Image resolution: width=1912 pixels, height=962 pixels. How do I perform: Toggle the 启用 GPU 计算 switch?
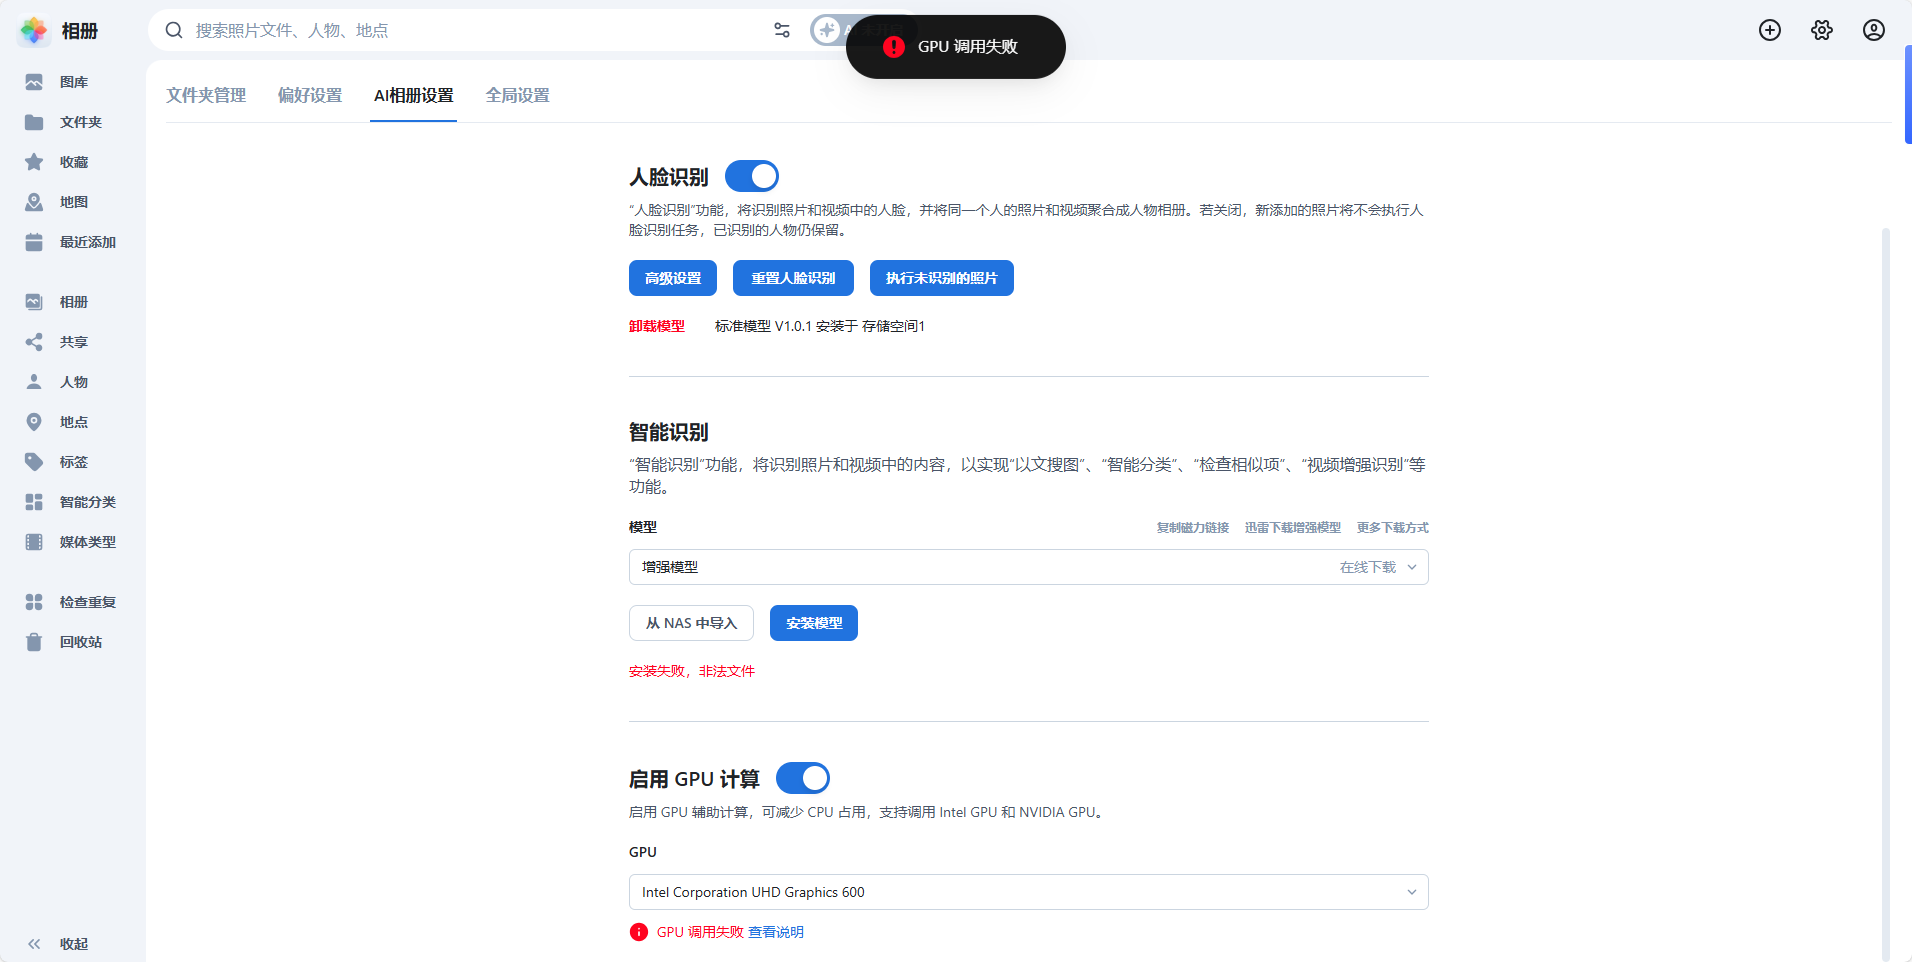(x=803, y=778)
